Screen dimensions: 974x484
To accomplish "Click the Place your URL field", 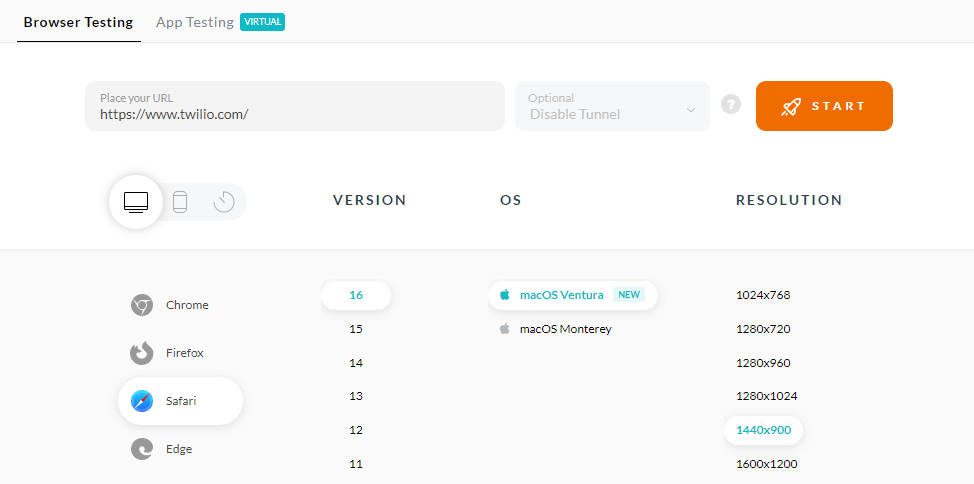I will tap(295, 106).
